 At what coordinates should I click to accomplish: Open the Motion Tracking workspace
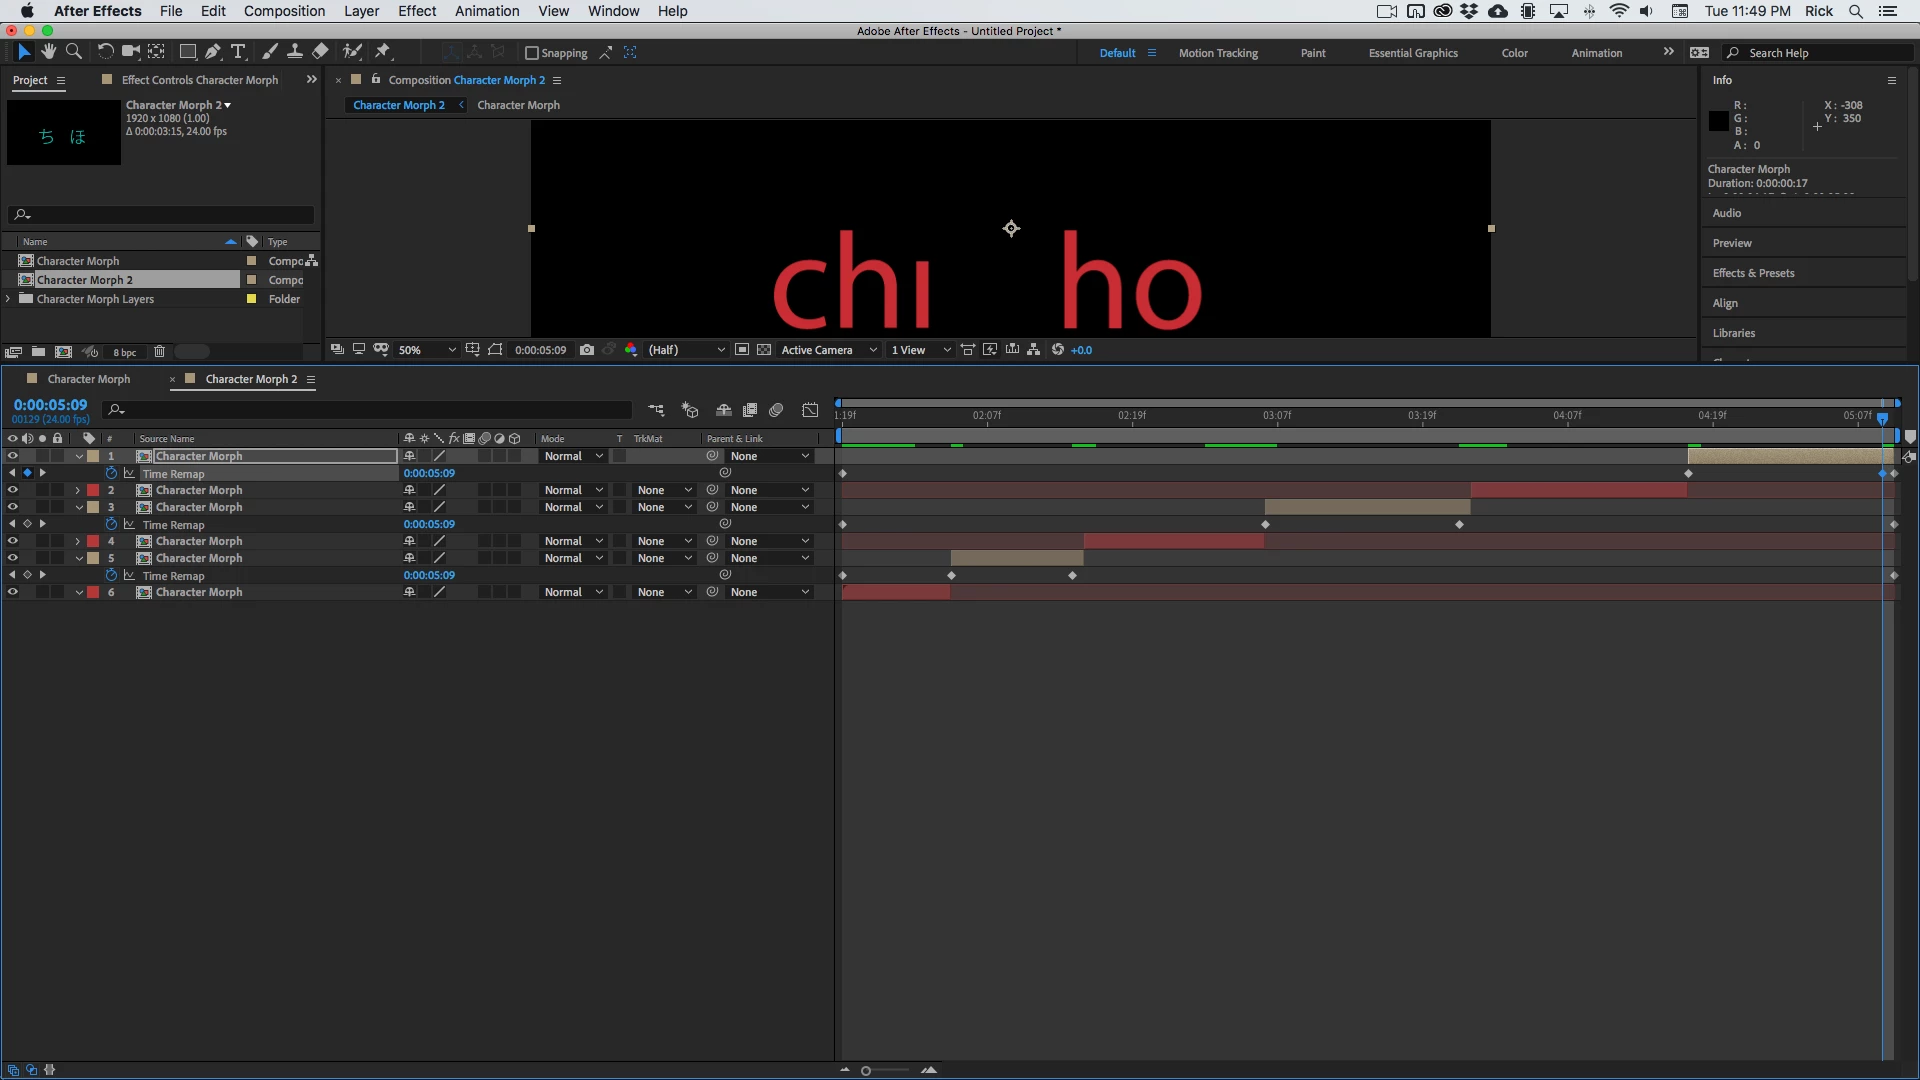tap(1218, 53)
